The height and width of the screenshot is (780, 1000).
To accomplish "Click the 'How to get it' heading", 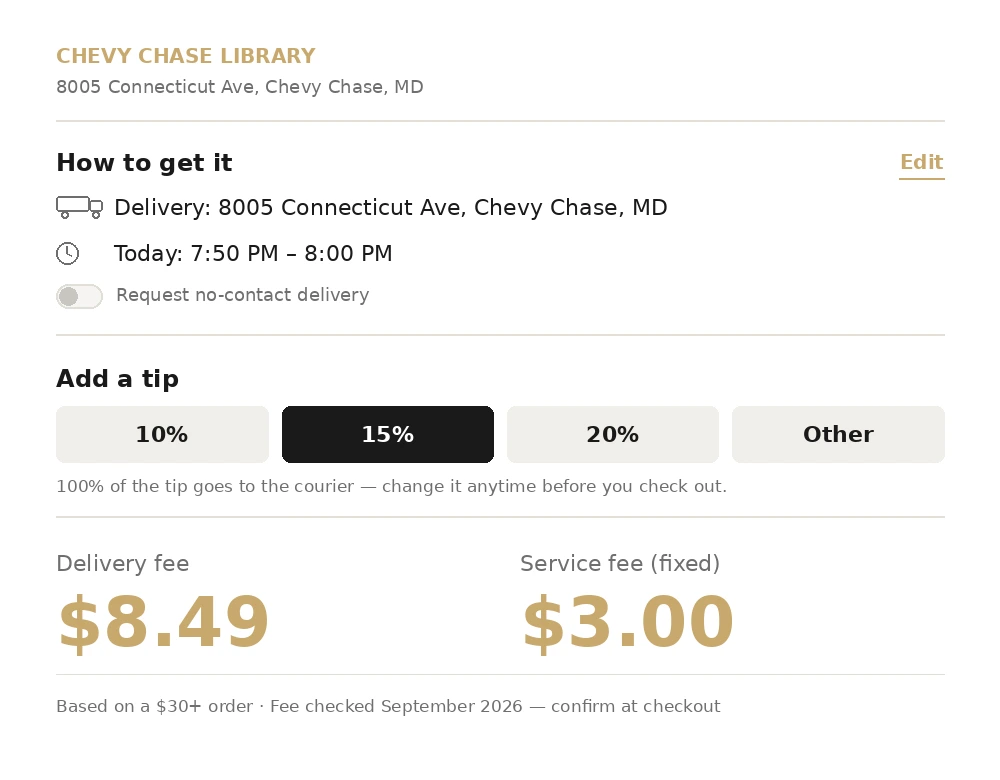I will (x=144, y=163).
